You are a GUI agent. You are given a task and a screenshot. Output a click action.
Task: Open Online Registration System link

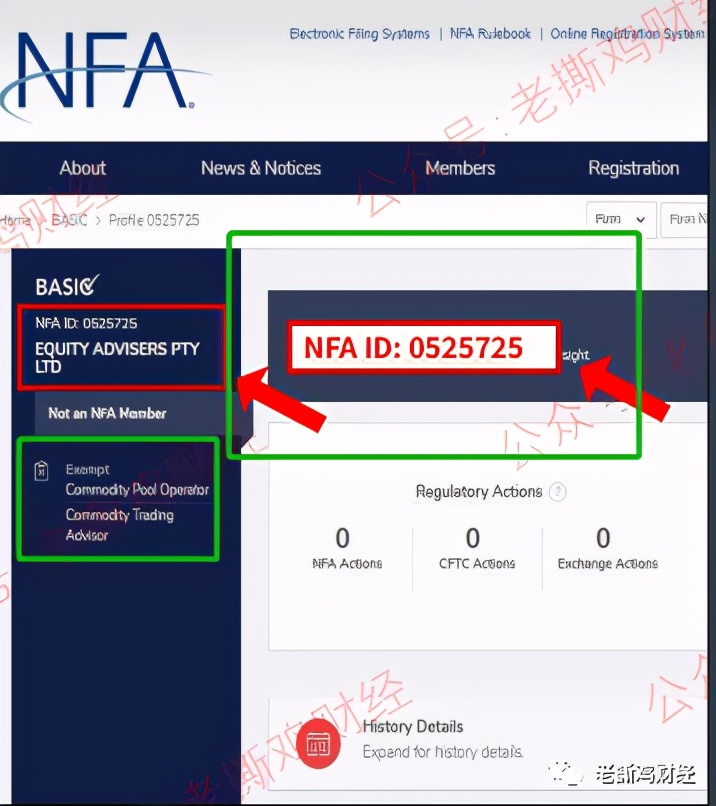(x=627, y=34)
